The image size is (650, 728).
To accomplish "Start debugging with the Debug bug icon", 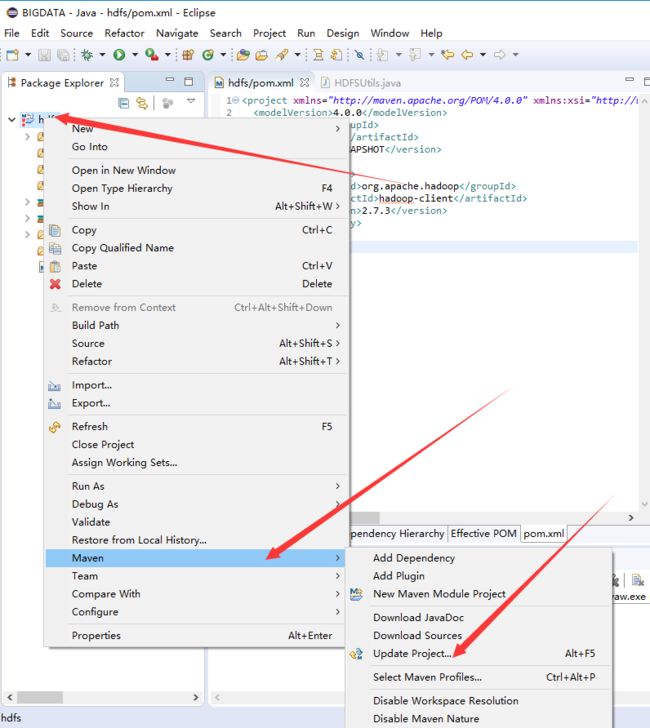I will tap(87, 55).
